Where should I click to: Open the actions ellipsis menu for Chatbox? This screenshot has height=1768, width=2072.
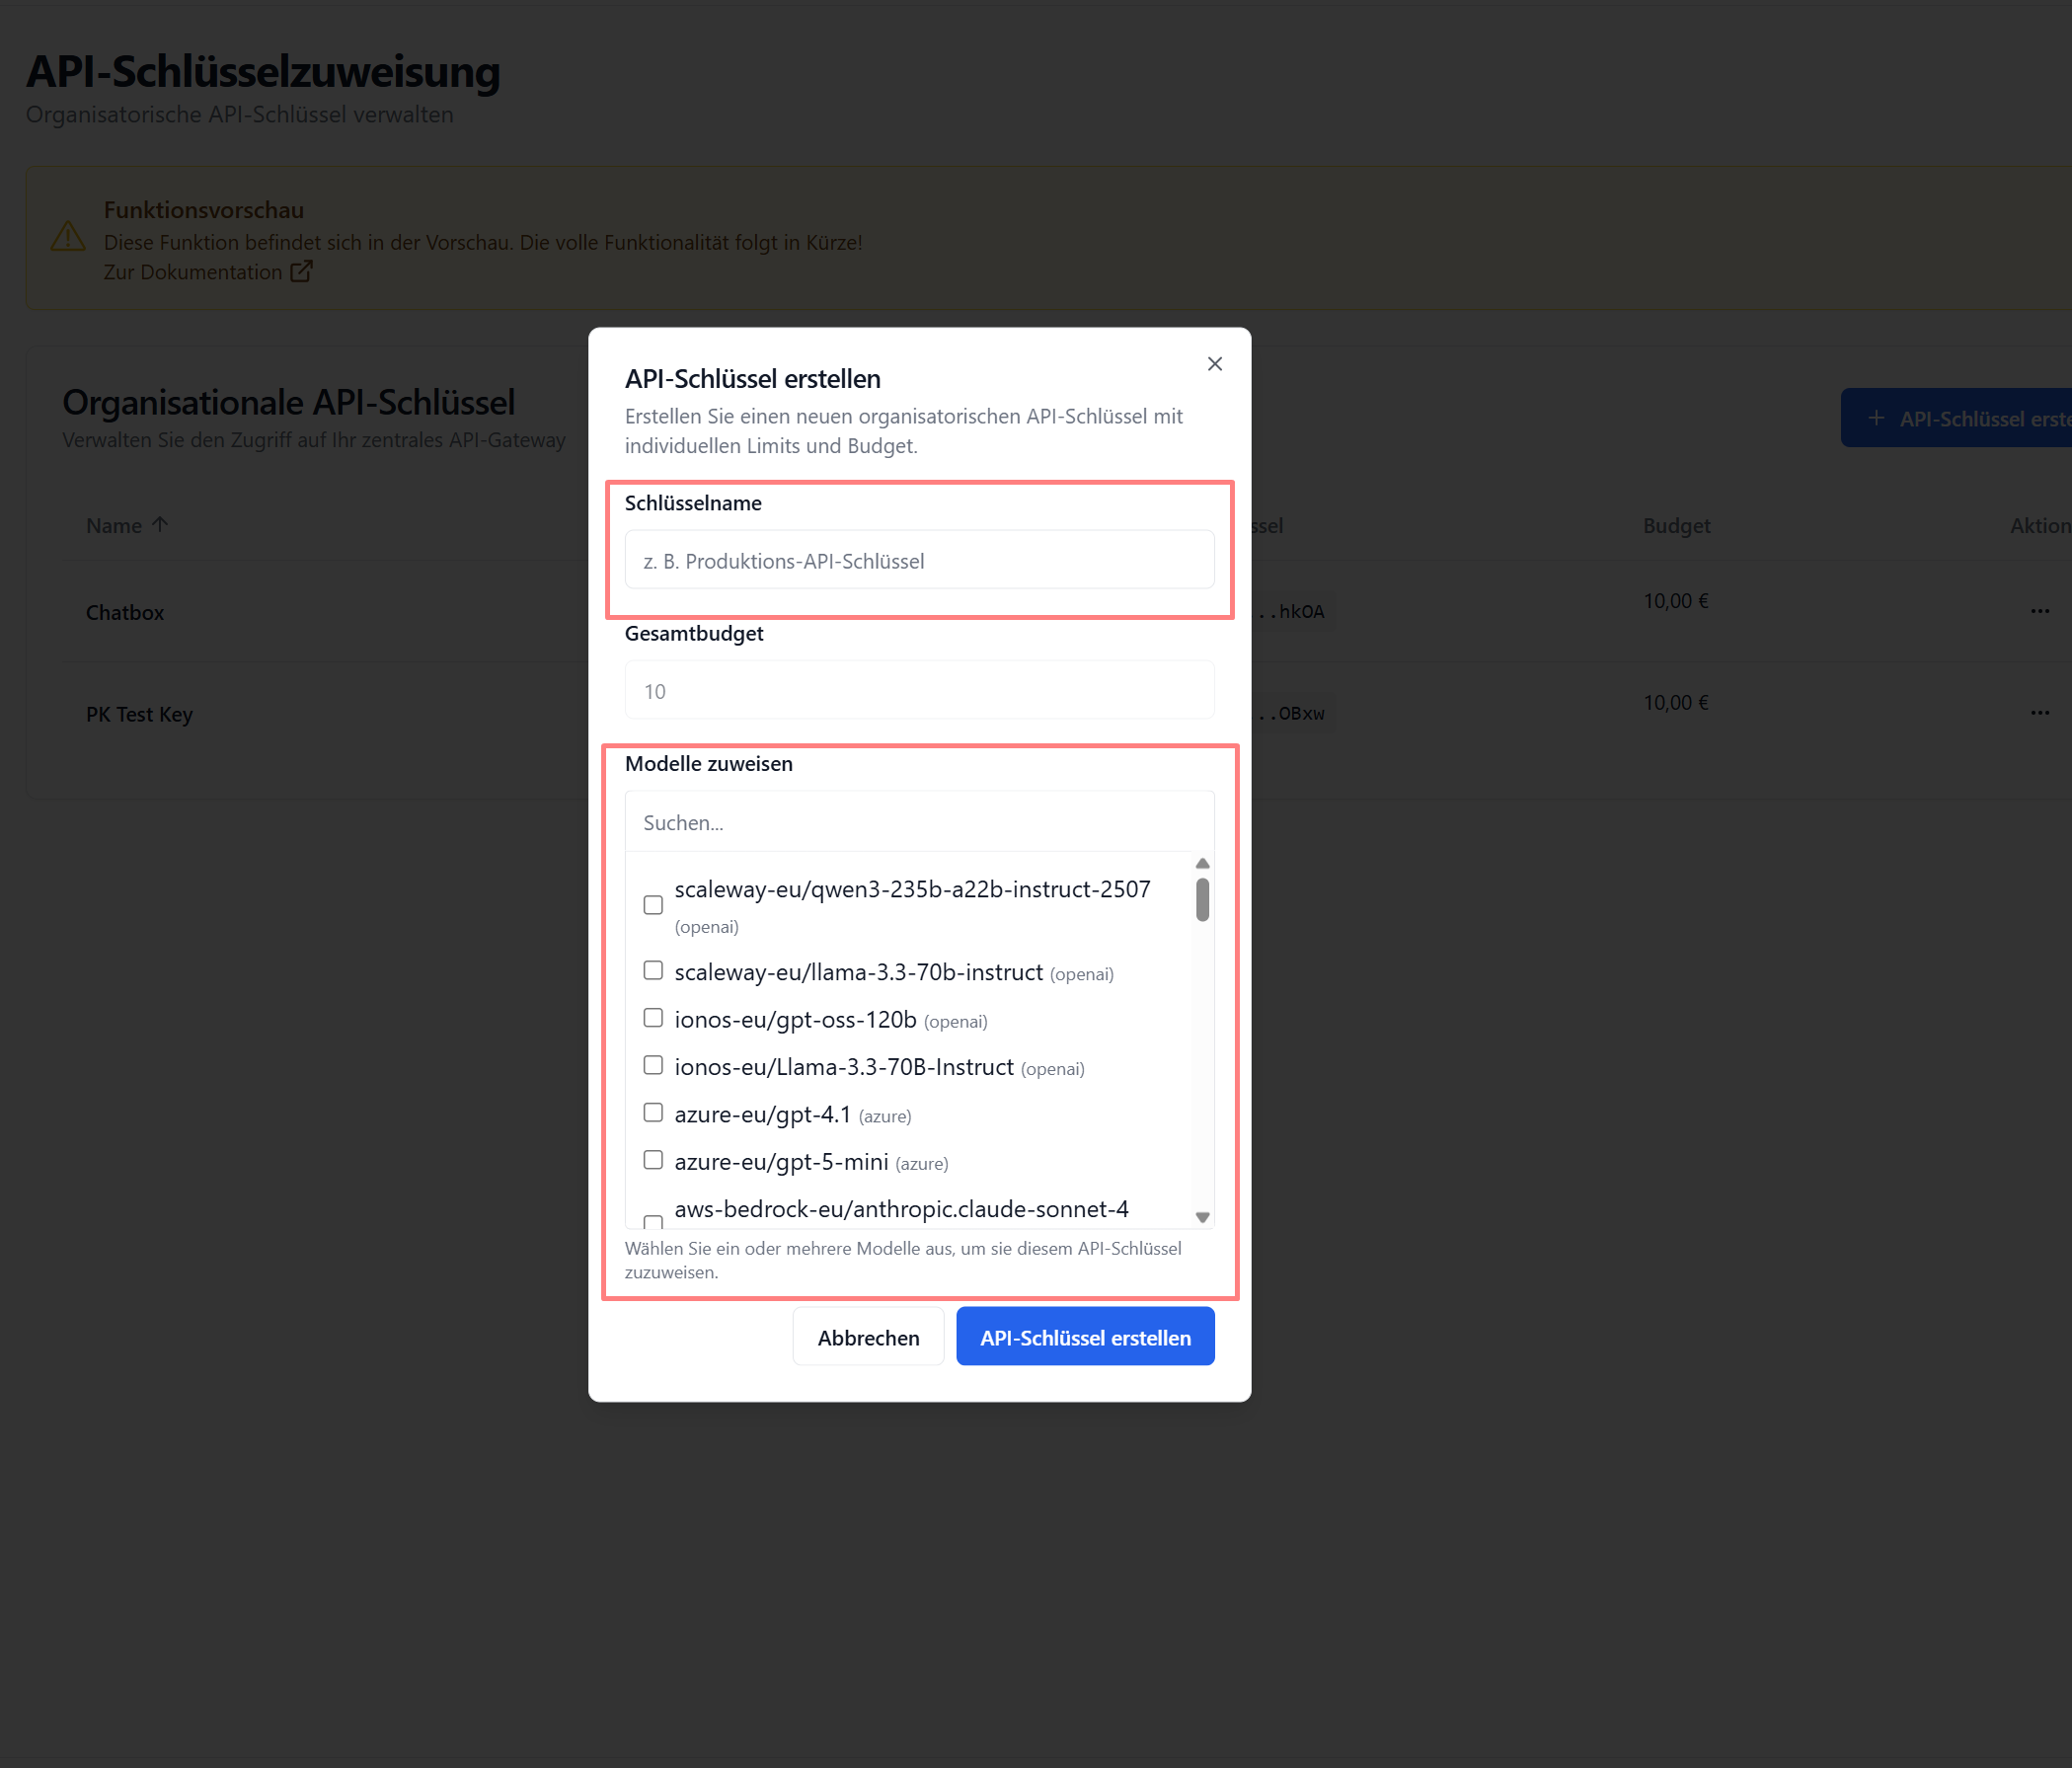[2040, 610]
